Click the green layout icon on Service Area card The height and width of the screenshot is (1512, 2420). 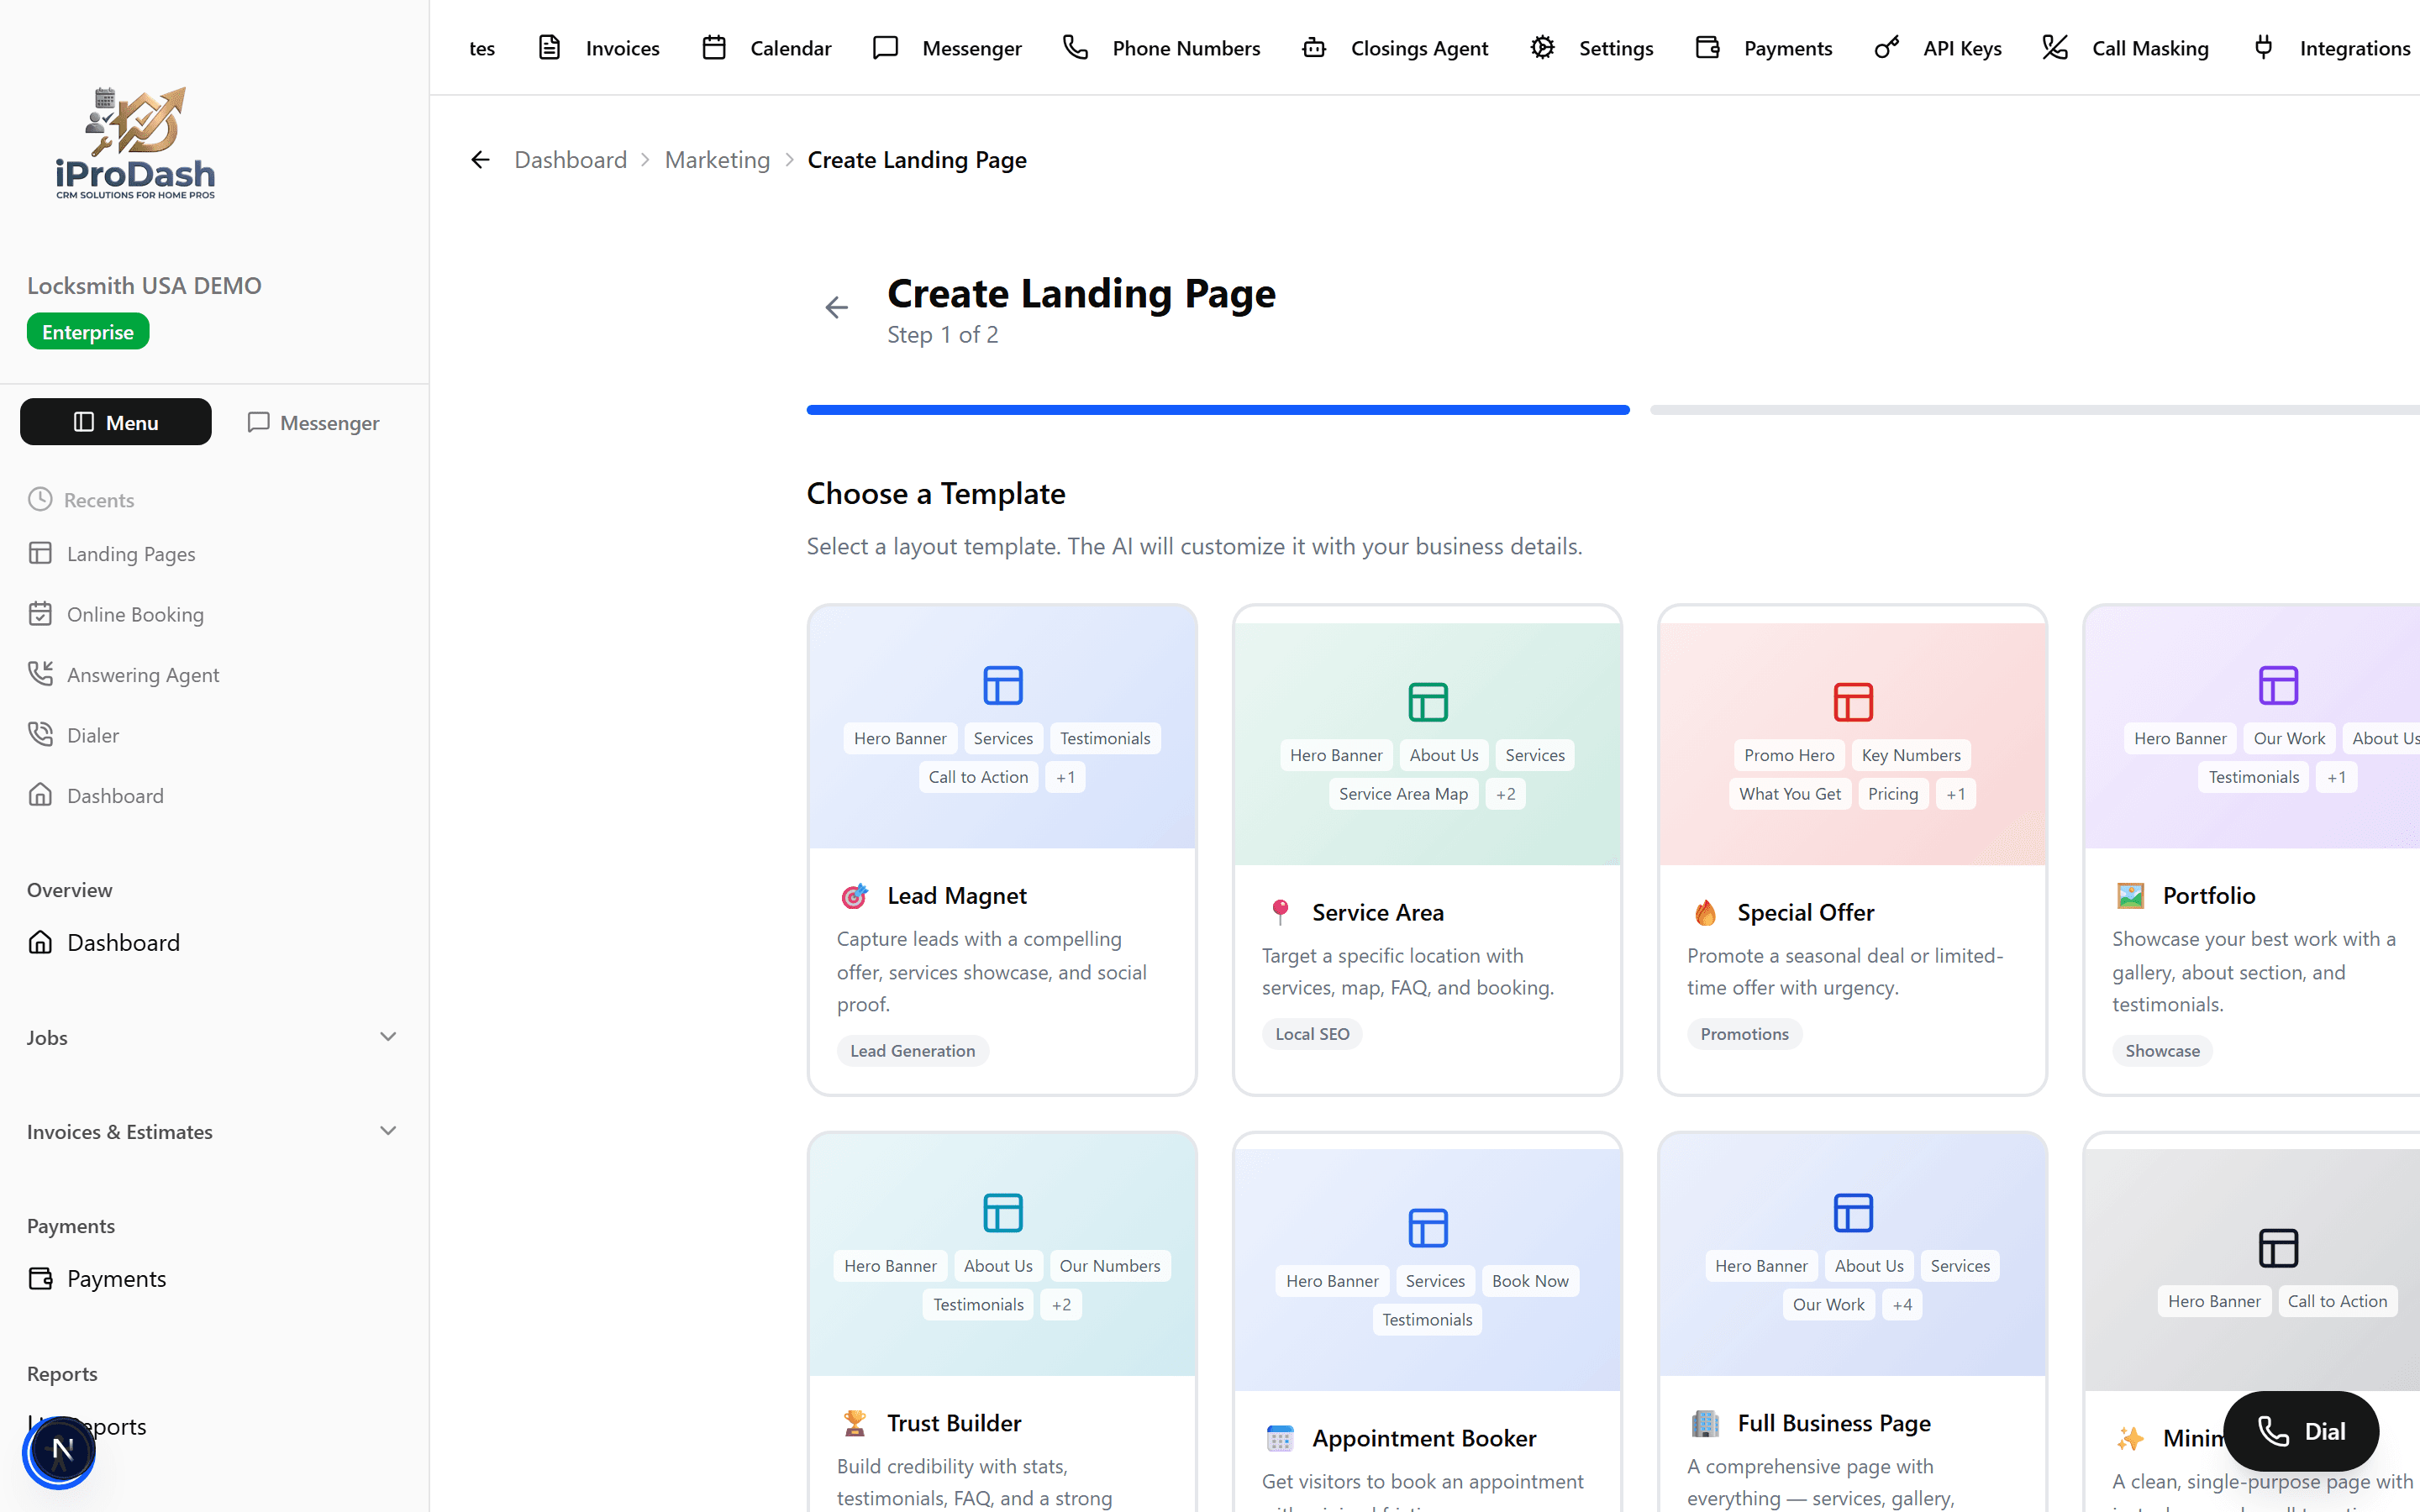[1428, 702]
